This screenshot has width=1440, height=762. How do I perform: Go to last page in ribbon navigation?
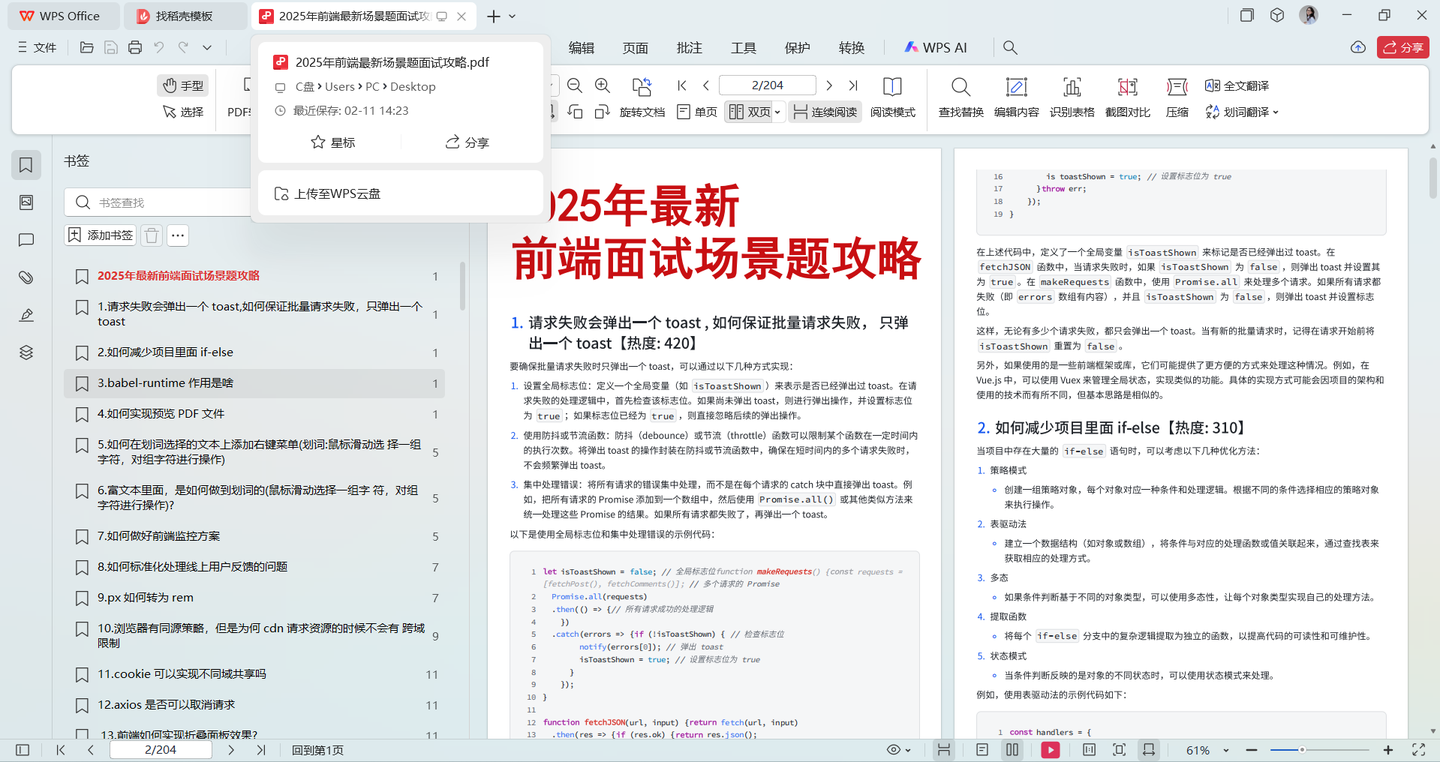[853, 86]
